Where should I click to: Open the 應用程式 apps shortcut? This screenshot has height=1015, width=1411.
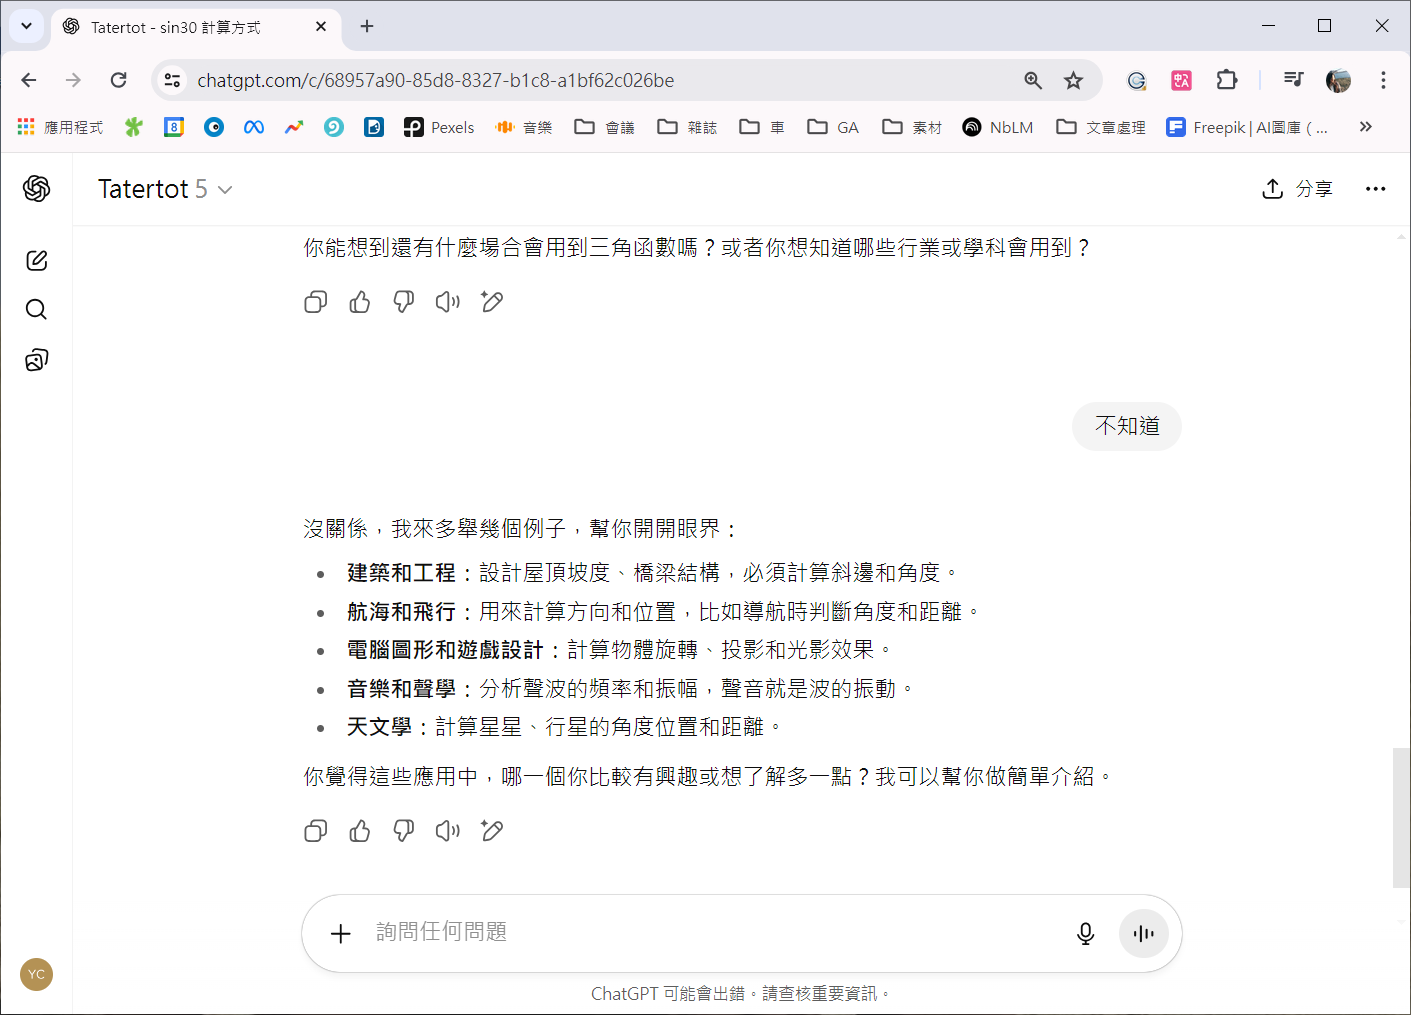61,127
